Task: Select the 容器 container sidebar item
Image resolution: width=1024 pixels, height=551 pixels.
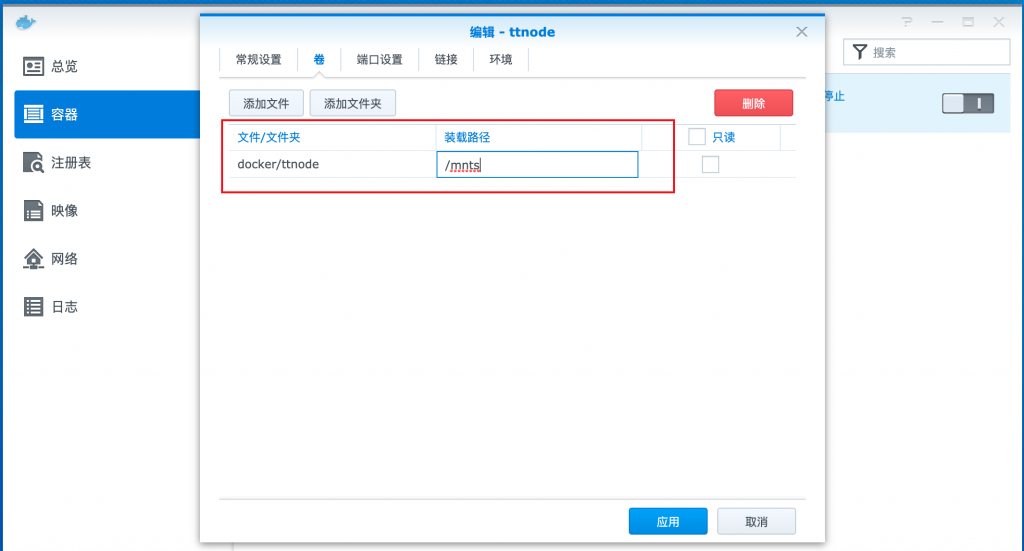Action: [x=63, y=114]
